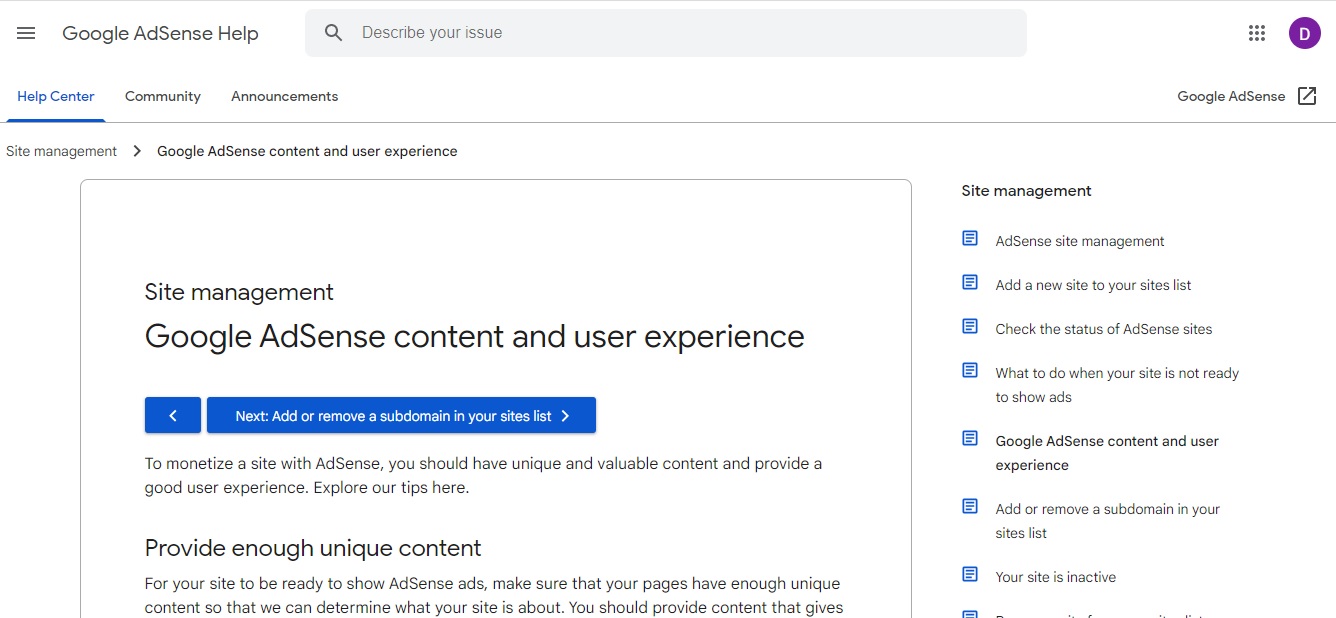Open What to do when site not ready article

[1117, 385]
